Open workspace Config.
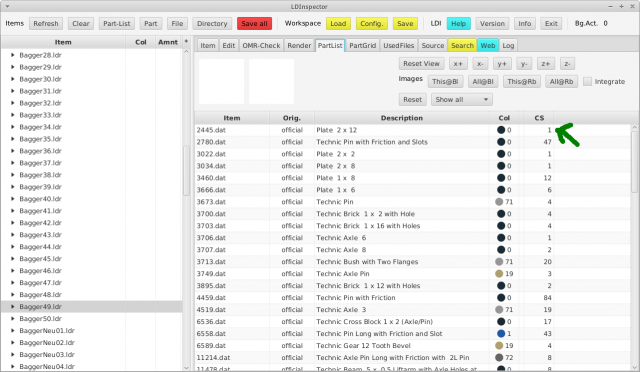640x372 pixels. pos(371,24)
